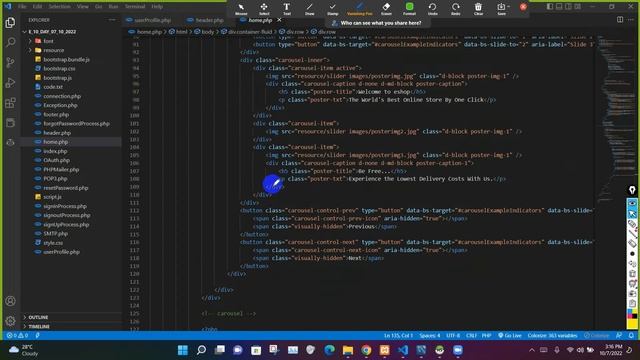Open Run and Debug view
The height and width of the screenshot is (360, 640).
point(11,82)
